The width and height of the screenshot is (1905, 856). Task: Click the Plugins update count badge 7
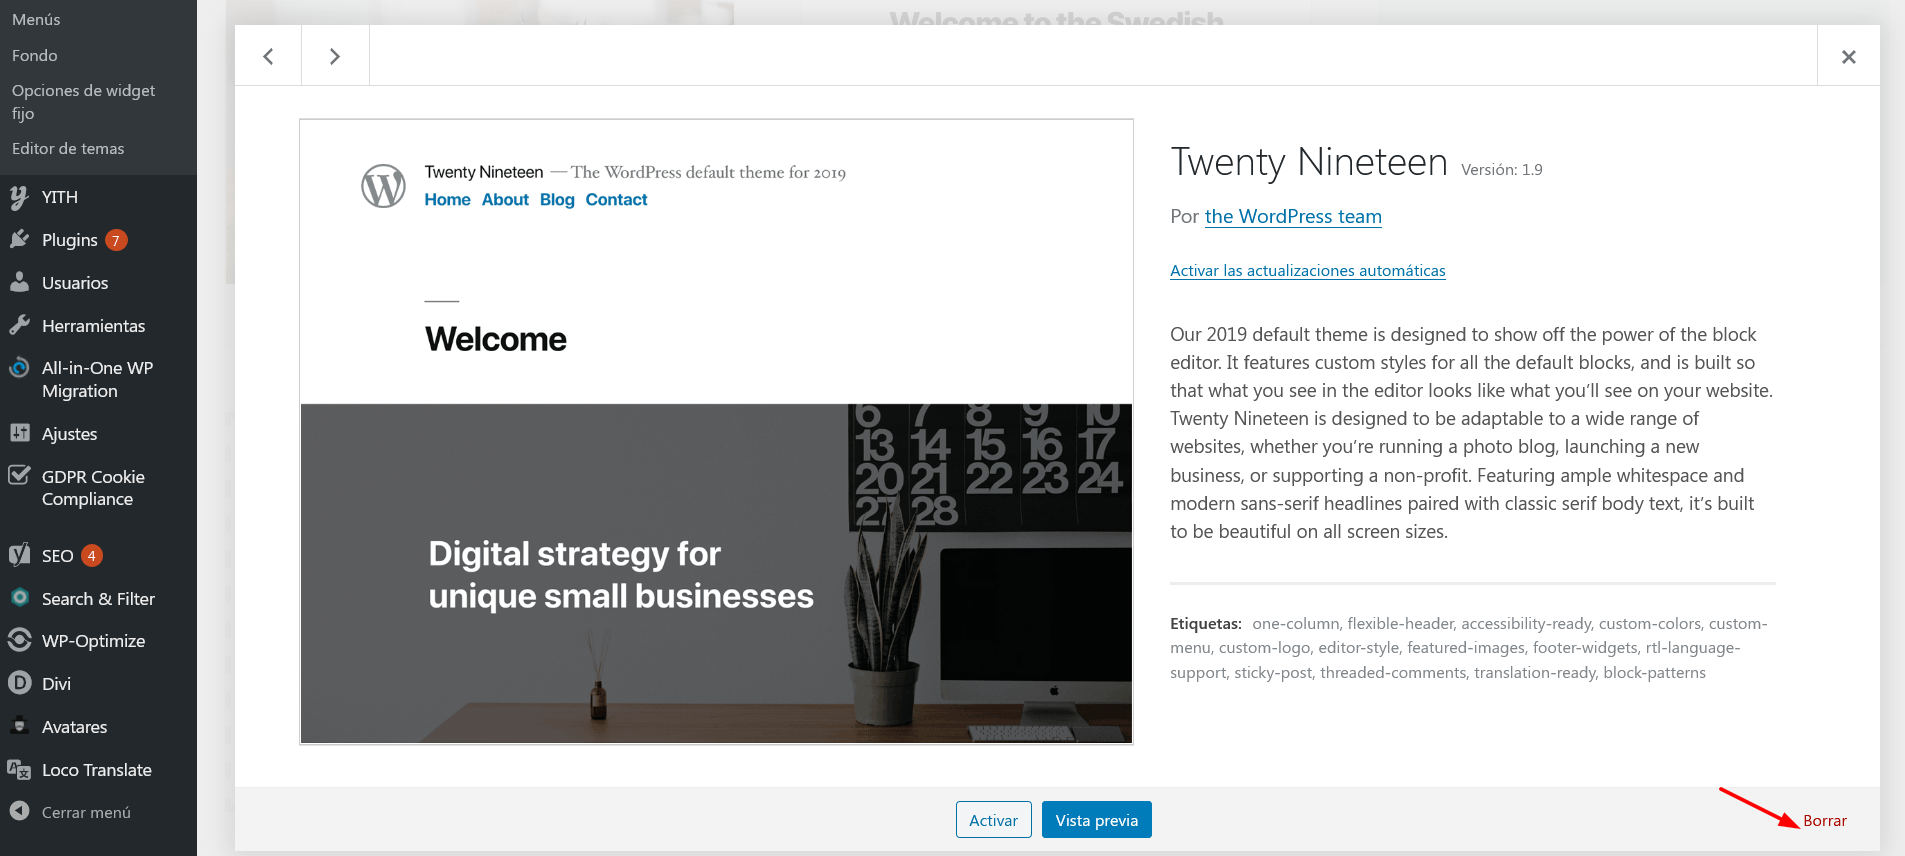coord(116,240)
